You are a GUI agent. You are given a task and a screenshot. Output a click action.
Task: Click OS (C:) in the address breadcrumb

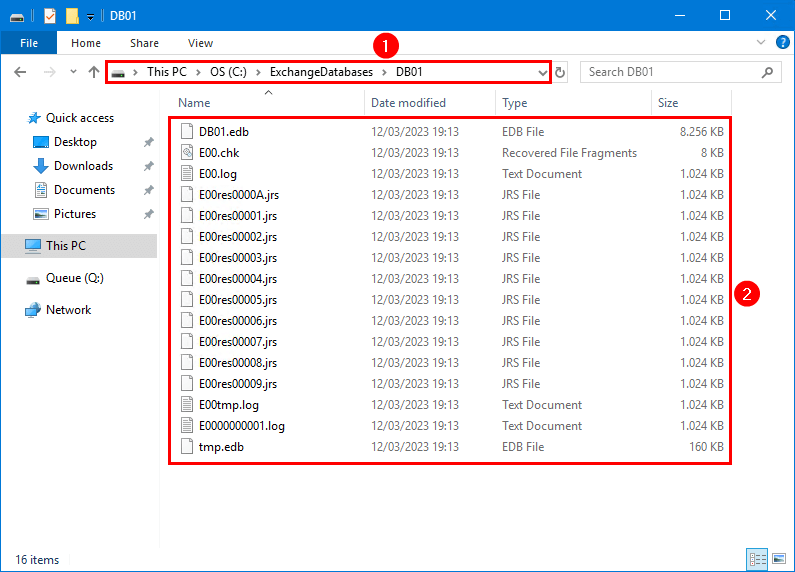(x=229, y=72)
